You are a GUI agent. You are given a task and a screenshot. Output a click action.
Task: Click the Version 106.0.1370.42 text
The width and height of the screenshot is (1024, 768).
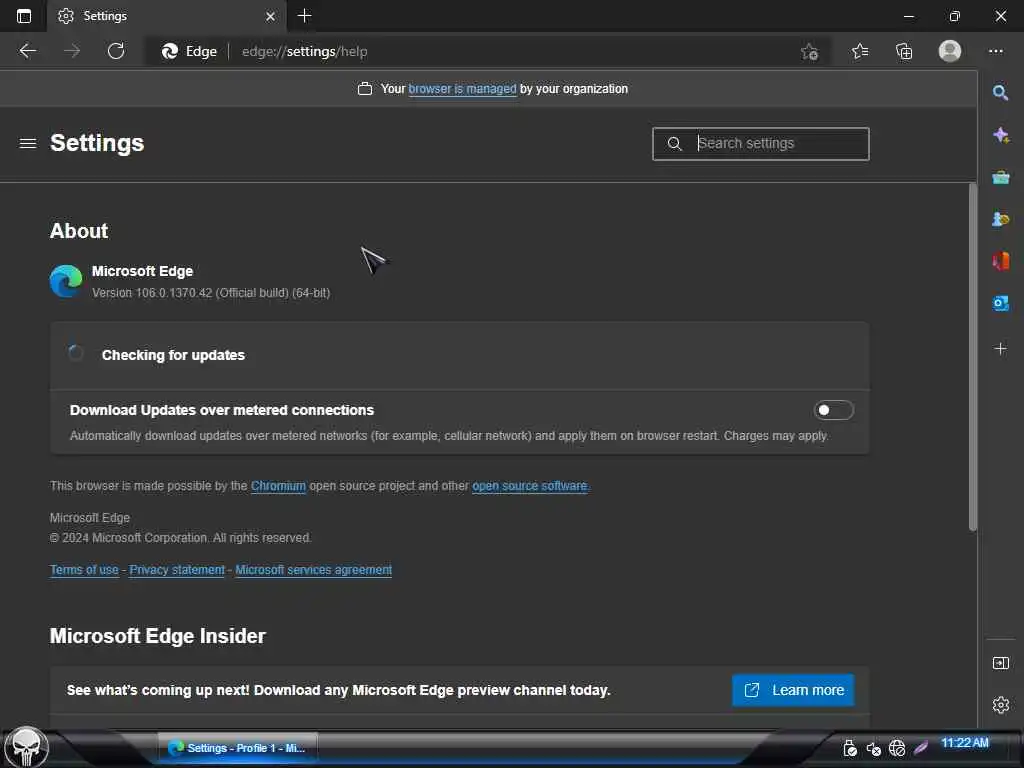click(210, 293)
